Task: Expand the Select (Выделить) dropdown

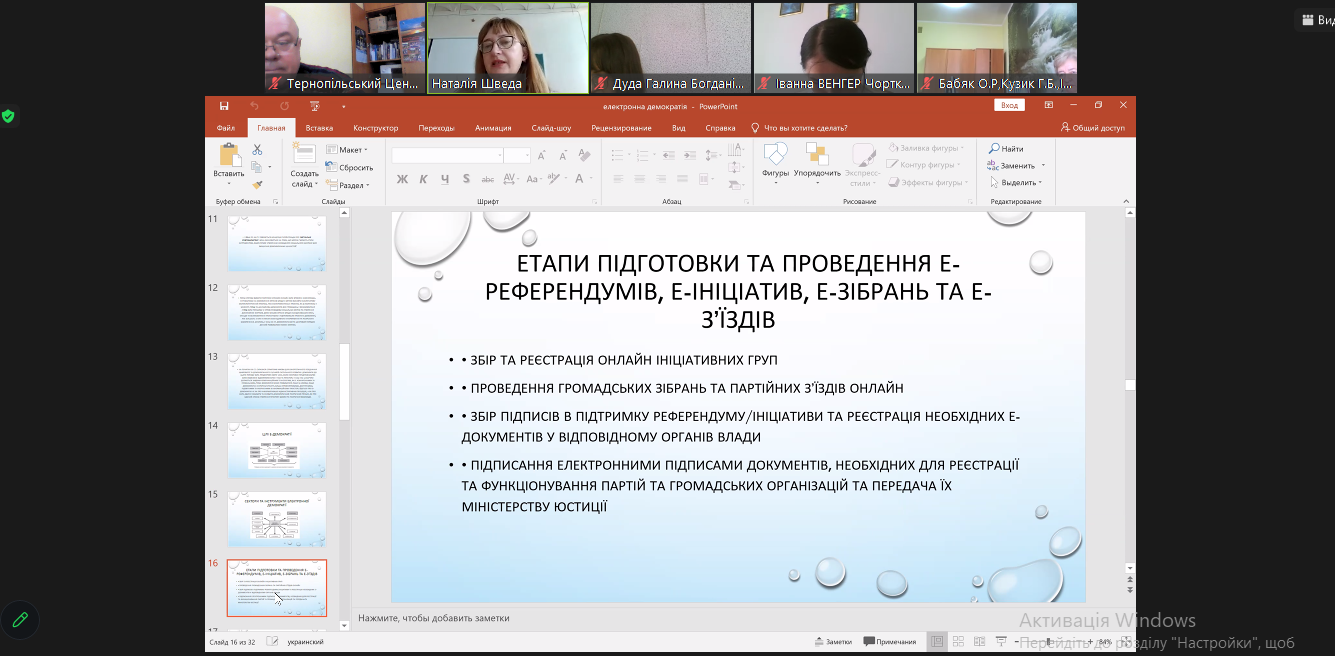Action: coord(1018,183)
